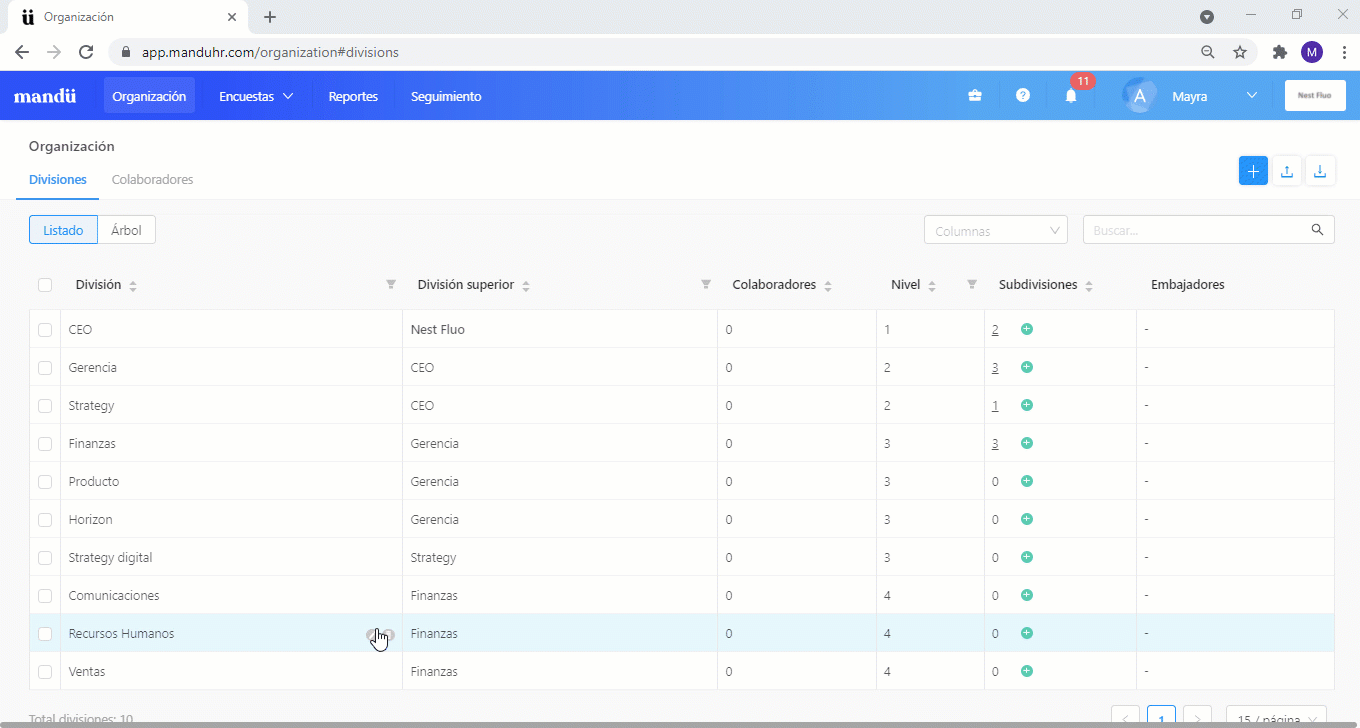Open a new browser tab
The height and width of the screenshot is (728, 1360).
point(270,17)
